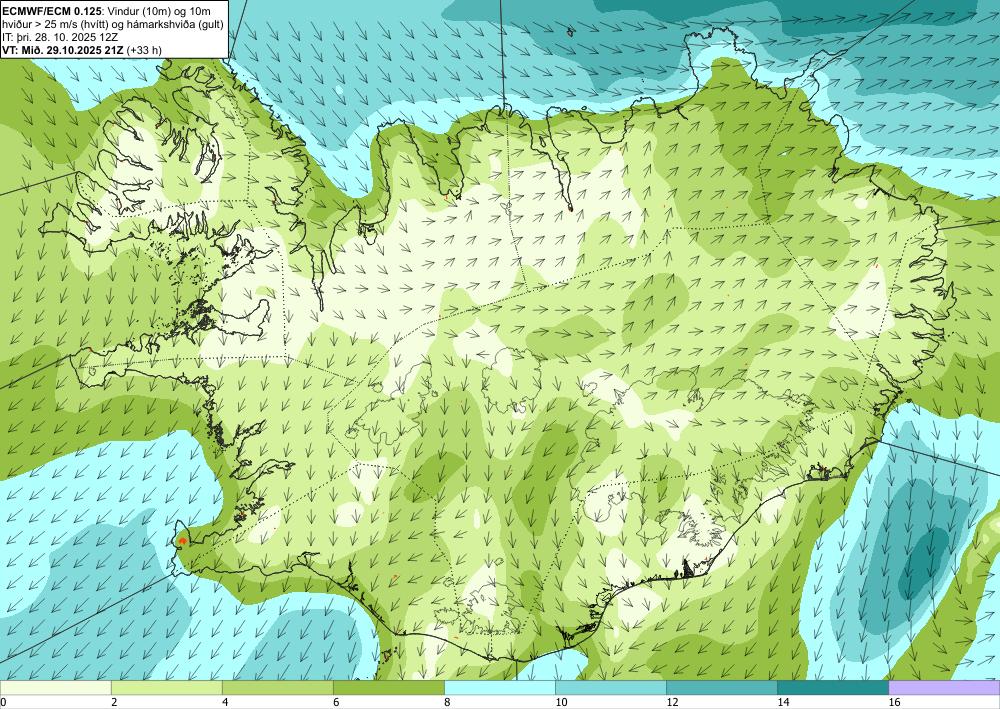The image size is (1000, 709).
Task: Click the light green 2–4 legend swatch
Action: click(x=166, y=688)
